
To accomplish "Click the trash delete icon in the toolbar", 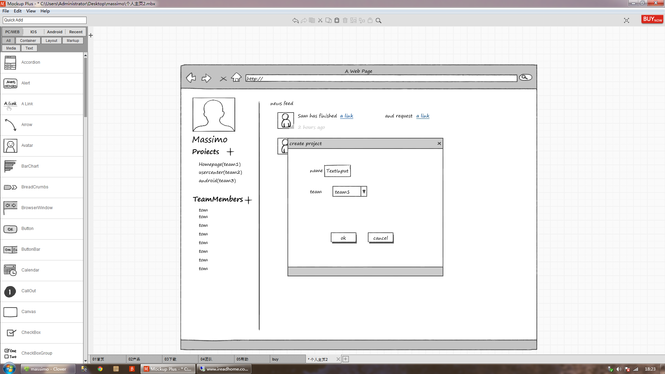I will pyautogui.click(x=345, y=20).
